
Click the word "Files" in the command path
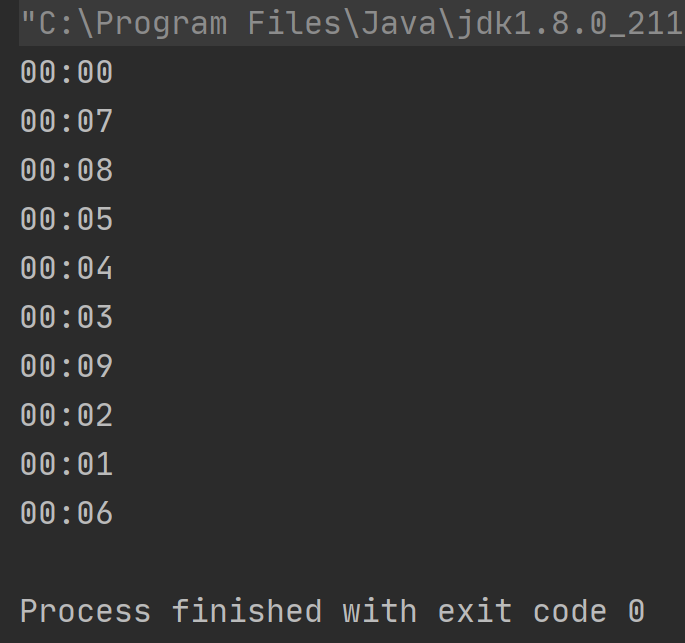294,24
